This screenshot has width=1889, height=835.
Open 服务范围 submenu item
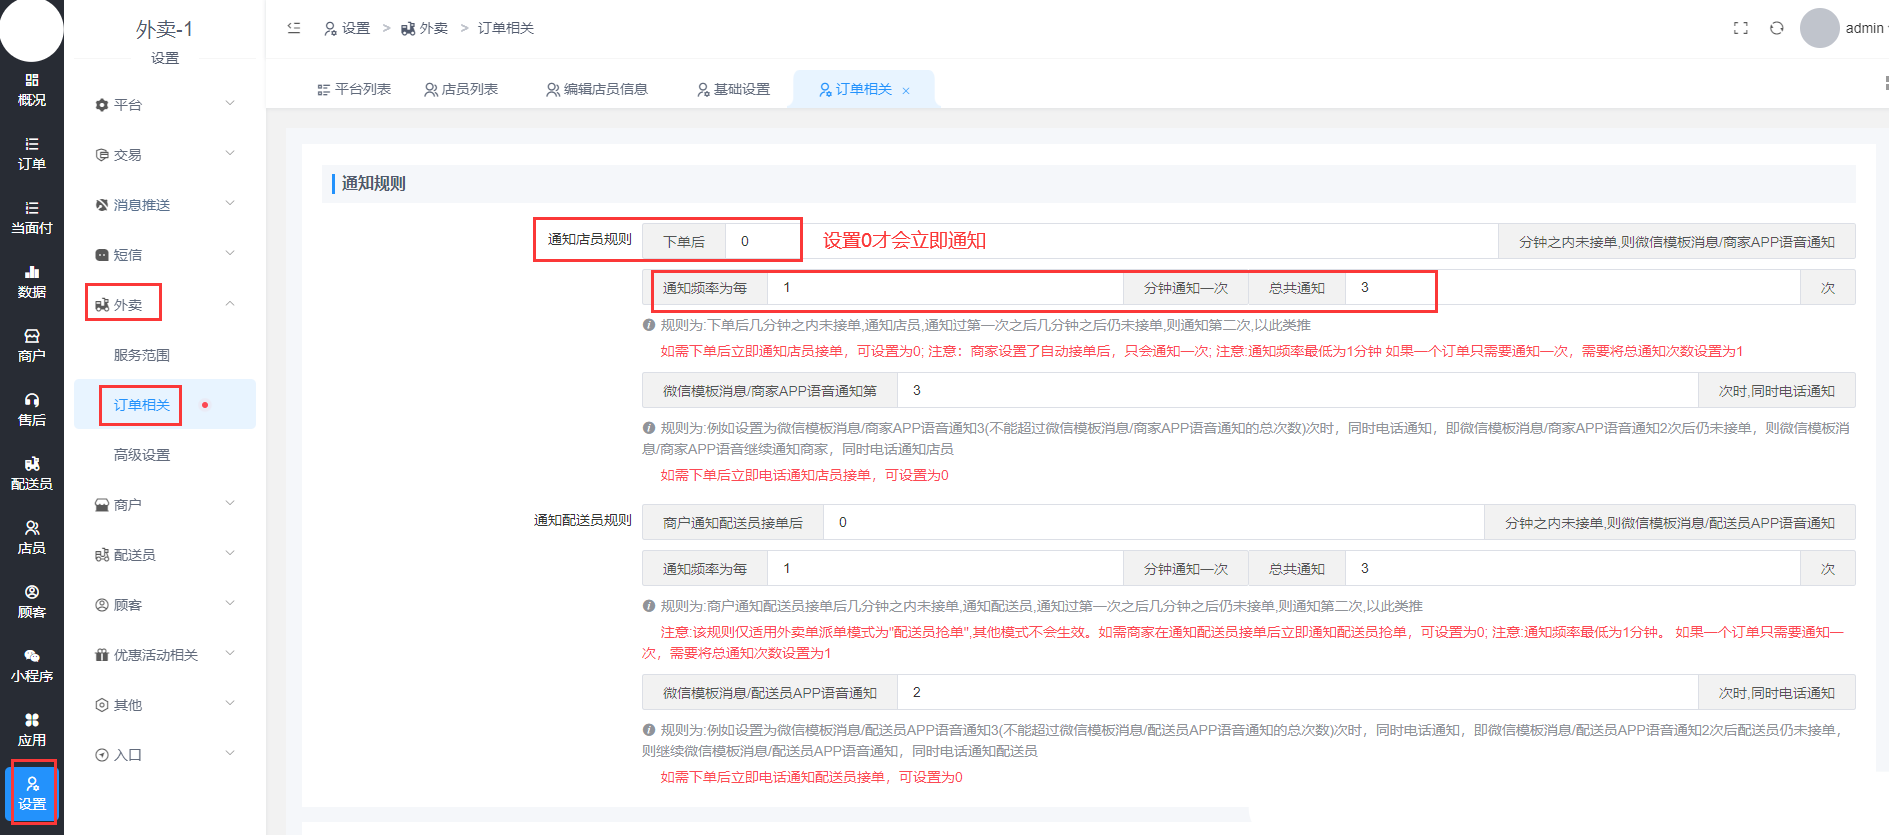[142, 355]
